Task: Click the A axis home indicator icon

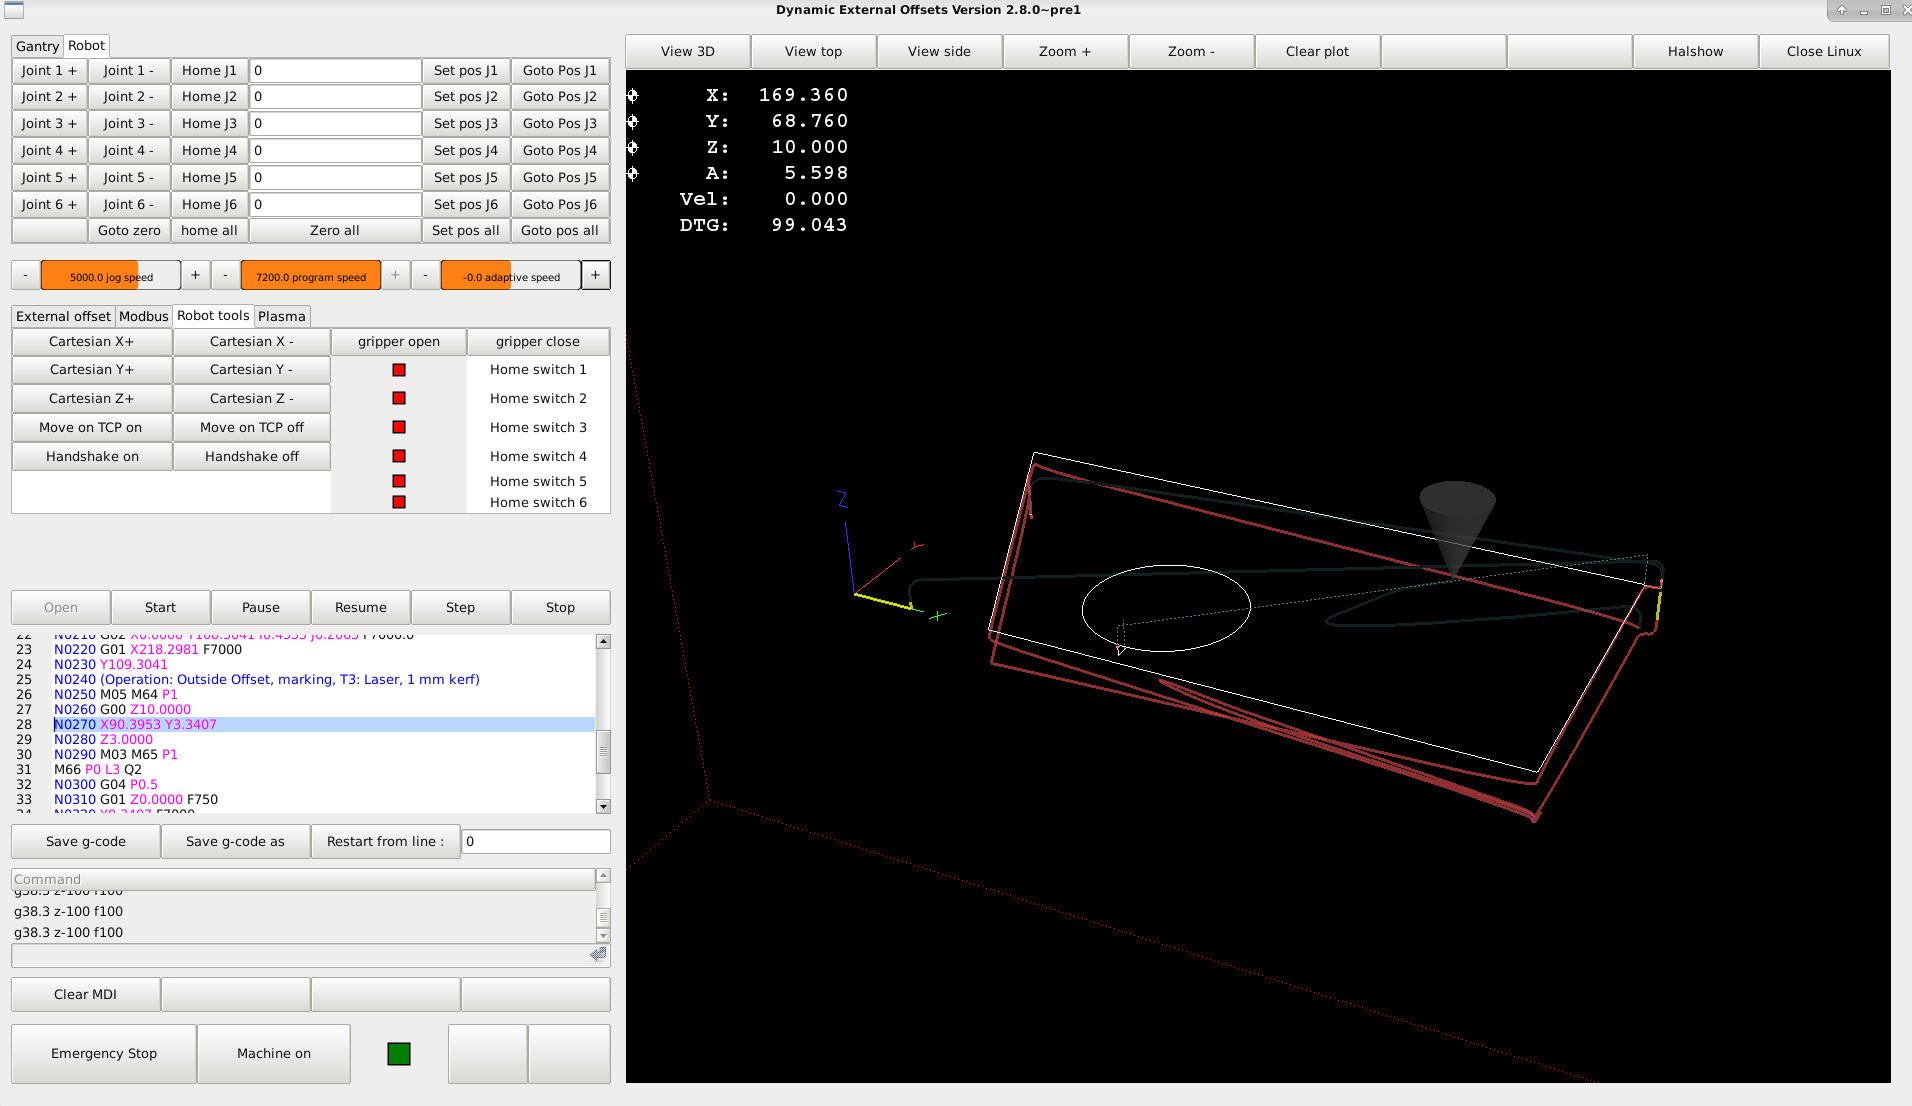Action: [x=632, y=174]
